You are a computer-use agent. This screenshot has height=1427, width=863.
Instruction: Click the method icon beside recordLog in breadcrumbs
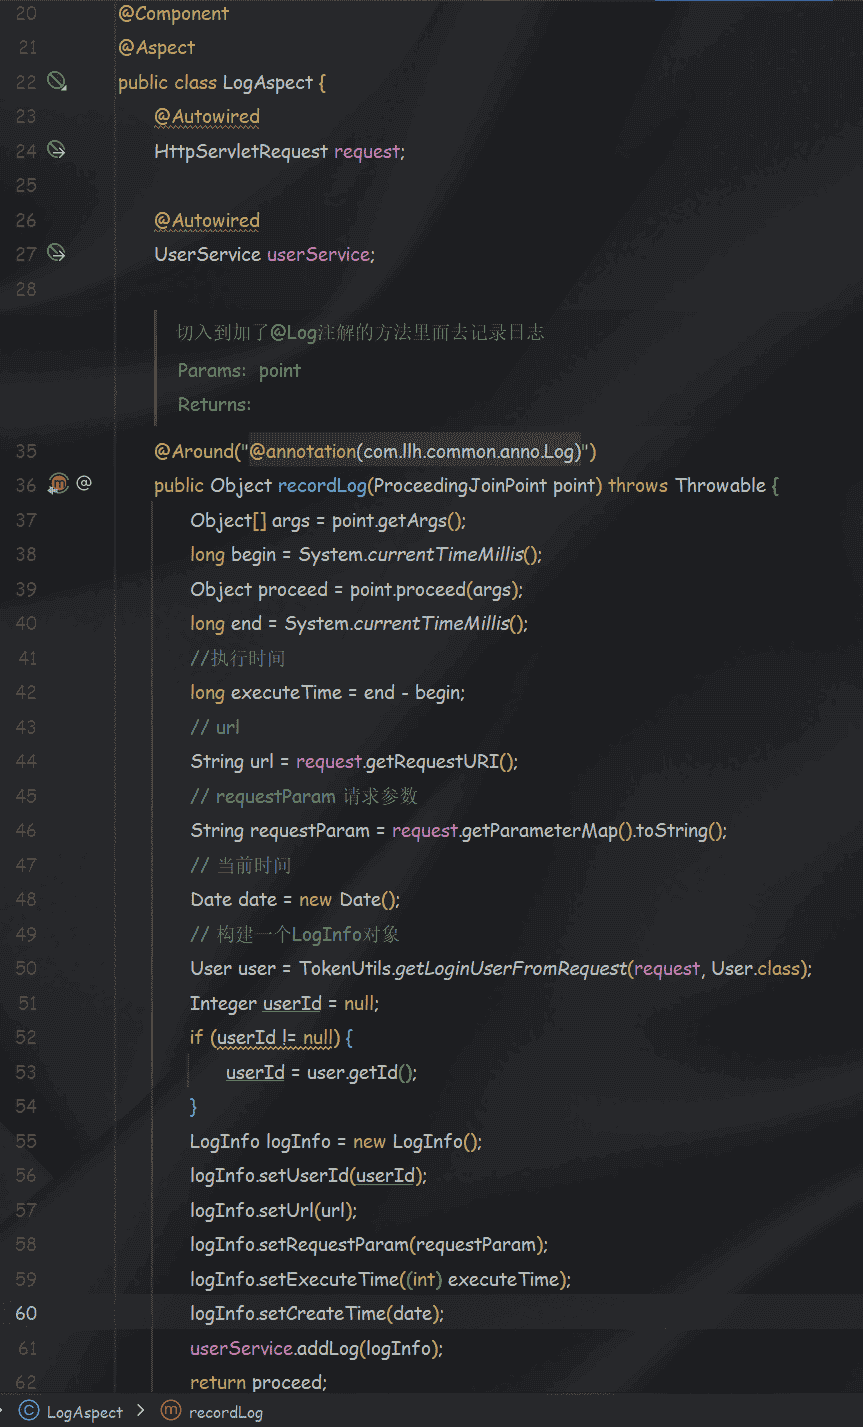[170, 1411]
